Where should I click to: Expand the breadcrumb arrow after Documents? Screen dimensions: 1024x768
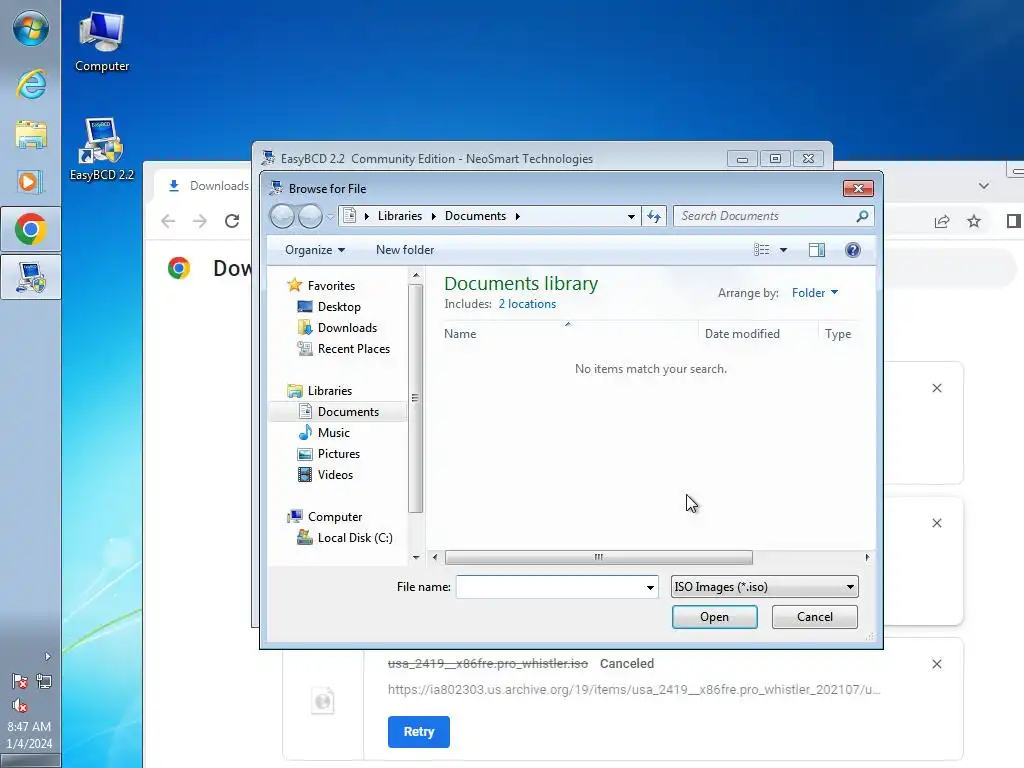(517, 216)
